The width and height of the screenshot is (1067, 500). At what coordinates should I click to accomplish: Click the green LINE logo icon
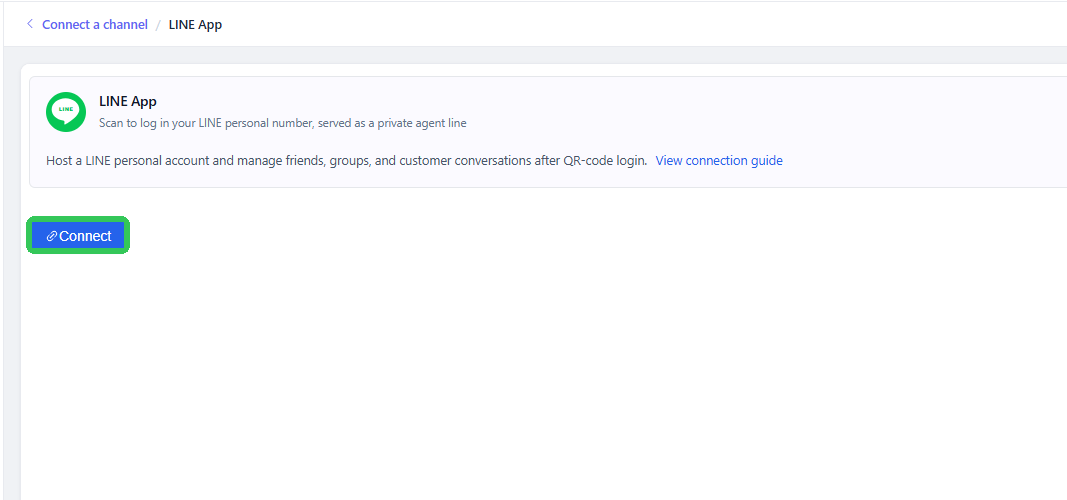point(66,112)
